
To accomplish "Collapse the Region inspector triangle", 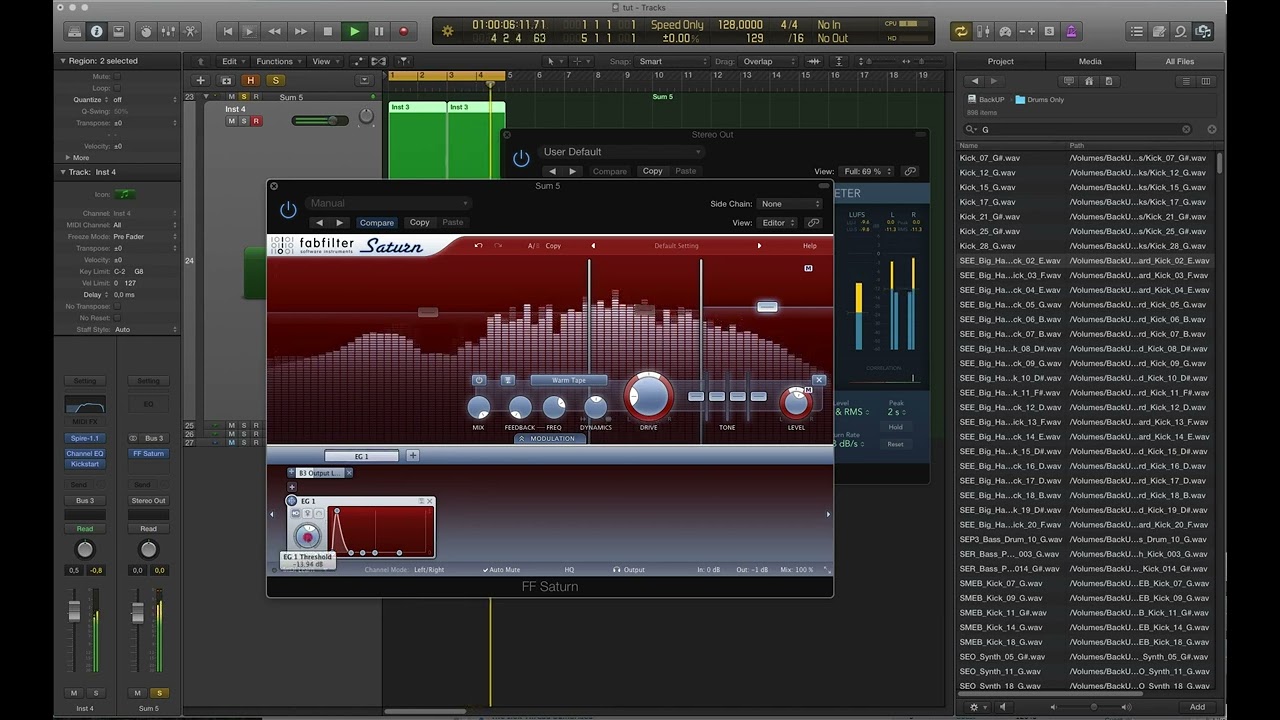I will pyautogui.click(x=62, y=61).
